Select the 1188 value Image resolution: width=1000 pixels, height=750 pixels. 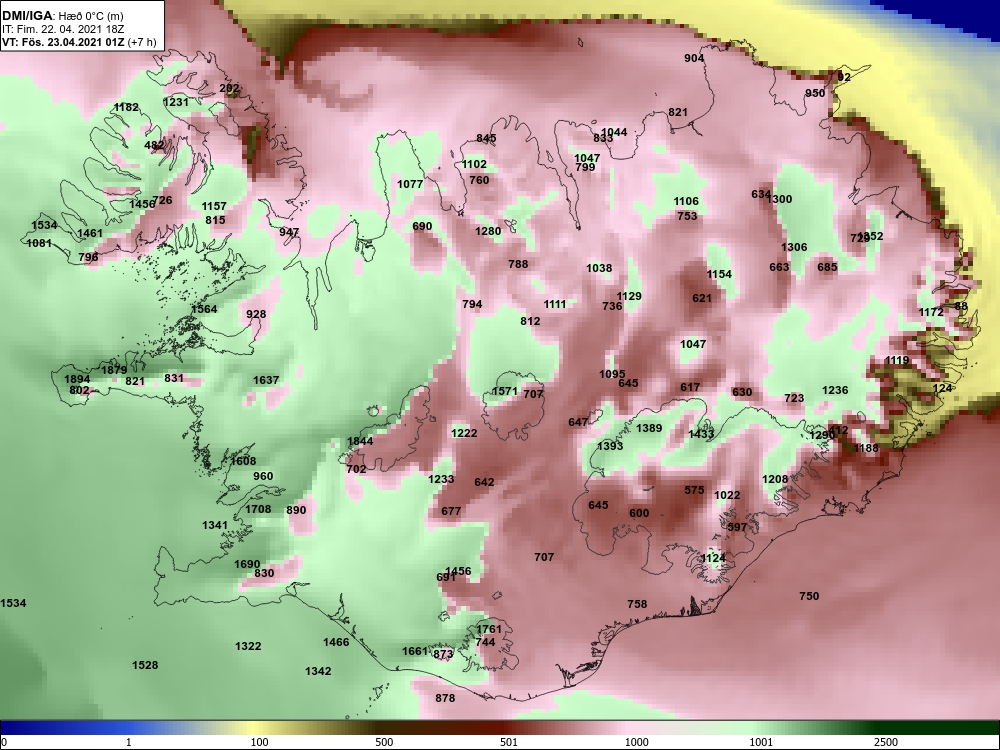click(865, 448)
